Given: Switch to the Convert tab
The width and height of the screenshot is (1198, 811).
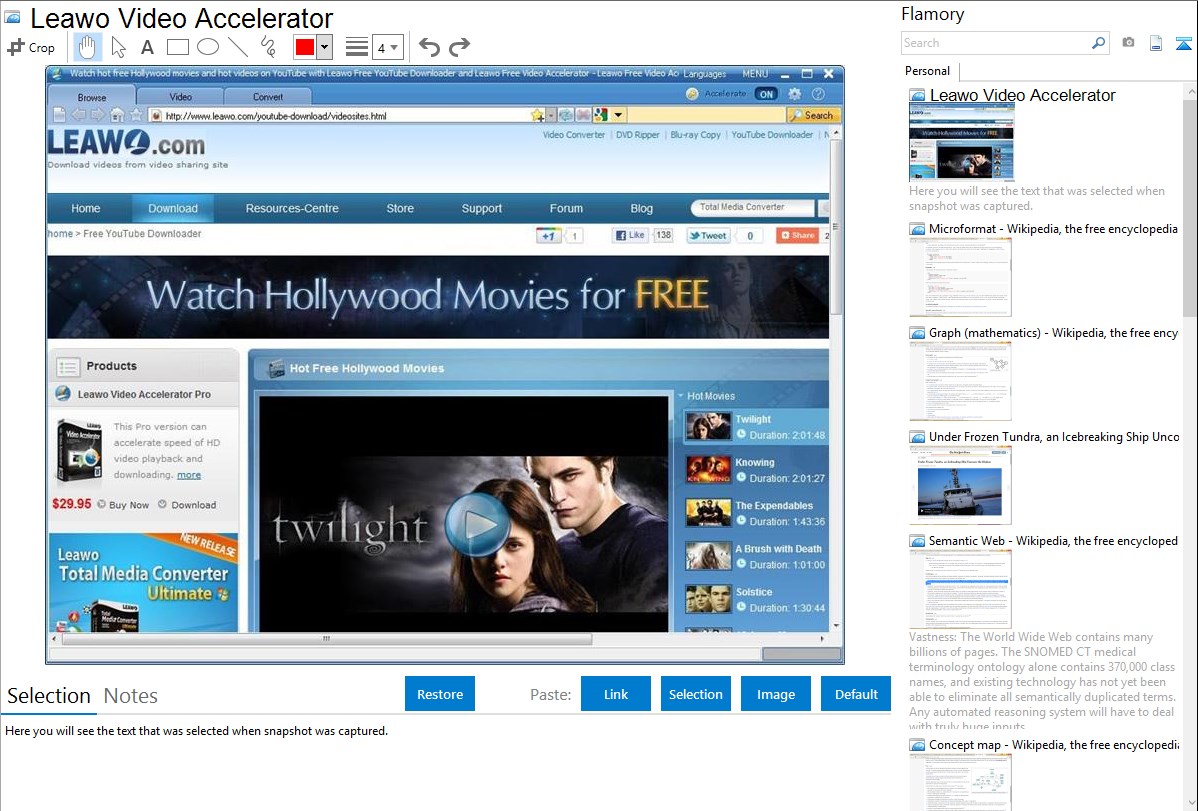Looking at the screenshot, I should pyautogui.click(x=267, y=97).
